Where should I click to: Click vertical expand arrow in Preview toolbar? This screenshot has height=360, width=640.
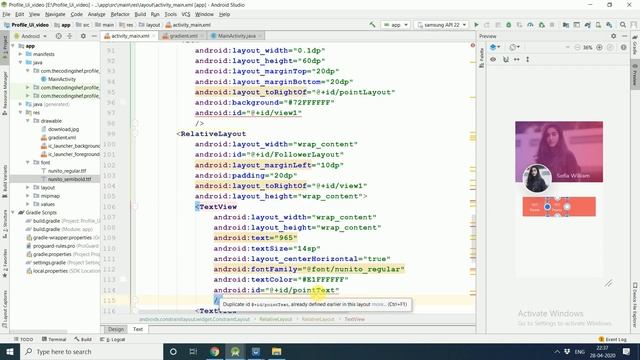pyautogui.click(x=527, y=60)
